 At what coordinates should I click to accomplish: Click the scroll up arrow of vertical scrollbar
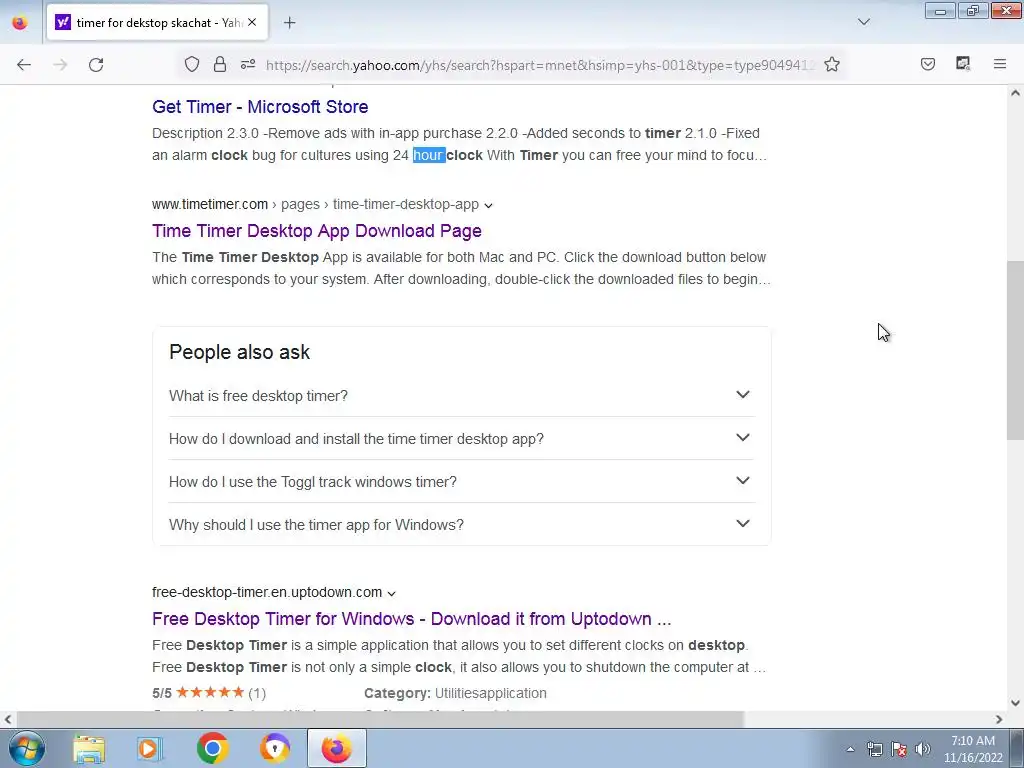[x=1015, y=93]
